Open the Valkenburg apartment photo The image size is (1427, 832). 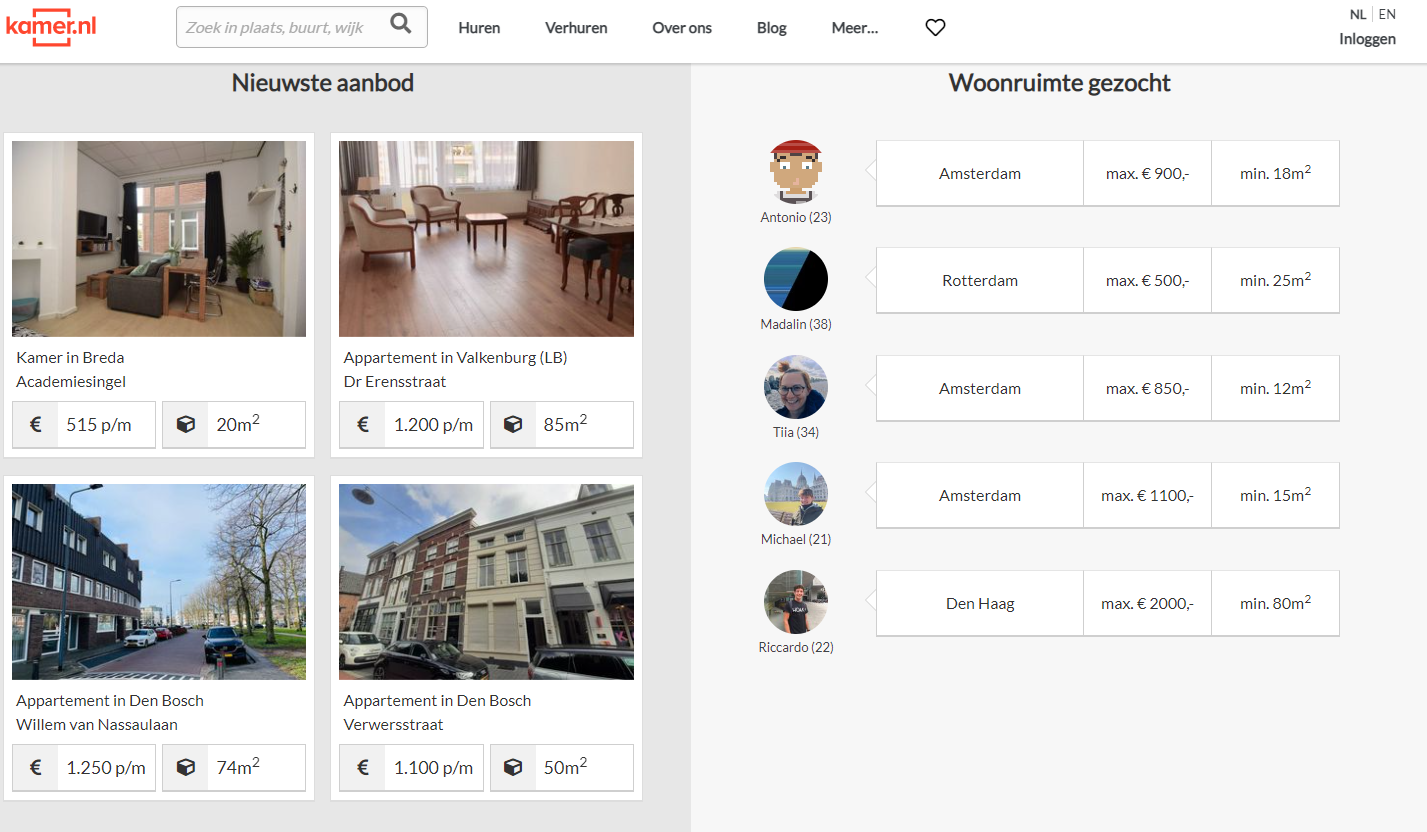[486, 238]
